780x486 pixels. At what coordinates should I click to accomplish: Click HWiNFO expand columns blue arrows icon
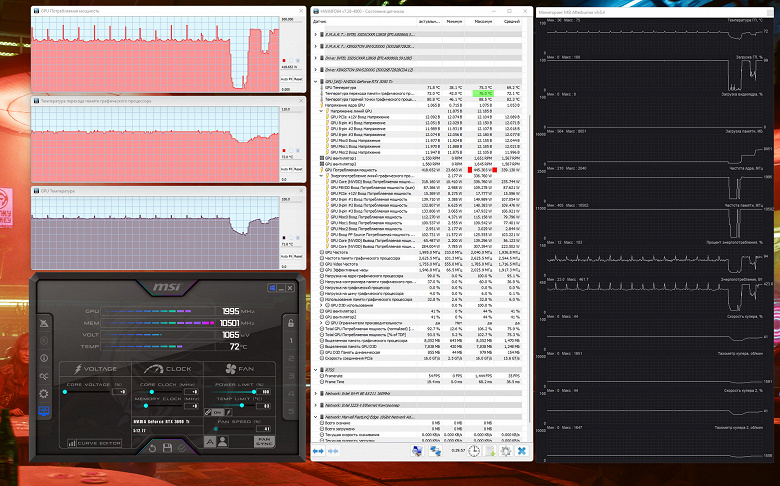pyautogui.click(x=318, y=451)
